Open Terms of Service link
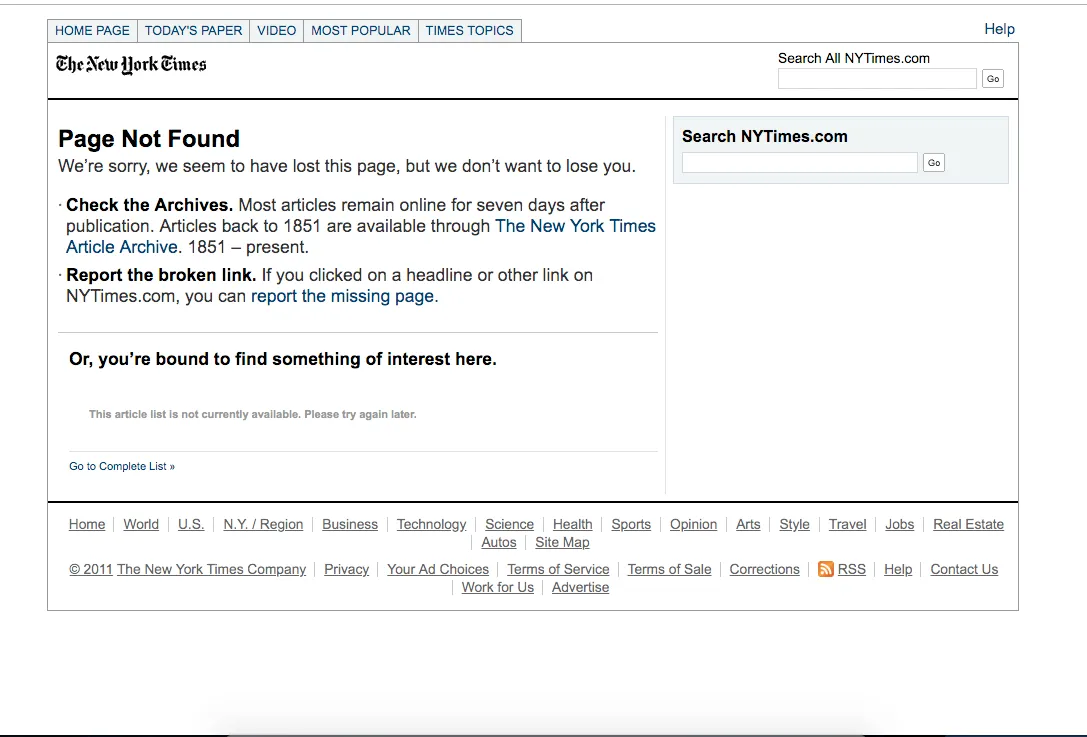The image size is (1087, 737). (x=558, y=569)
